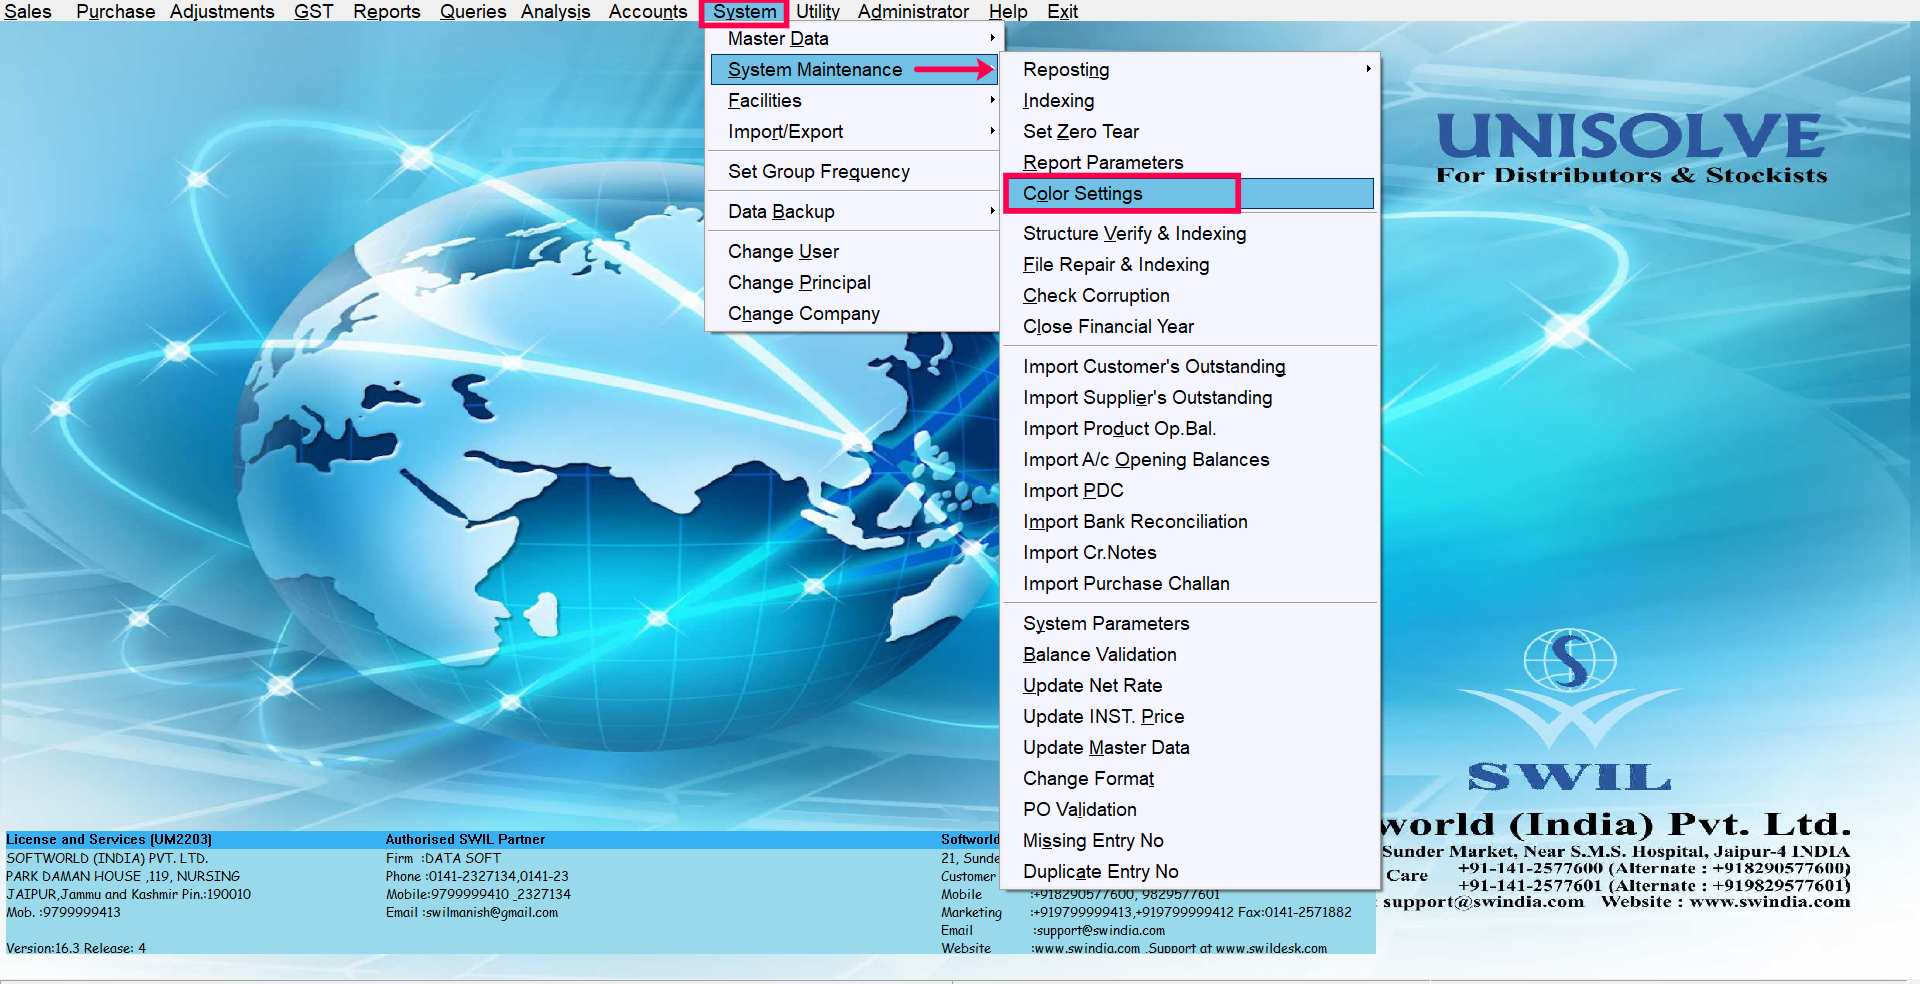Expand the Data Backup submenu
The height and width of the screenshot is (984, 1920).
[x=854, y=212]
